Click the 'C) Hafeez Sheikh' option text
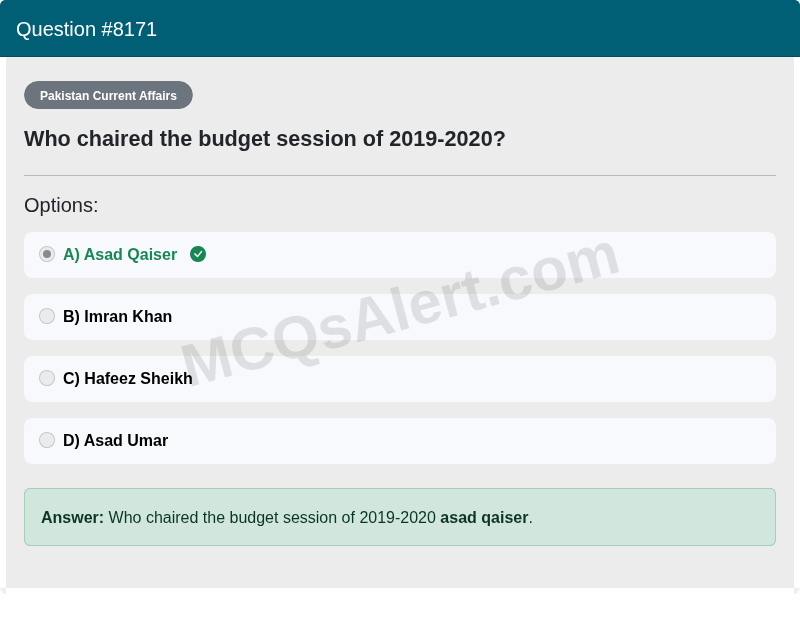The width and height of the screenshot is (800, 618). 128,378
